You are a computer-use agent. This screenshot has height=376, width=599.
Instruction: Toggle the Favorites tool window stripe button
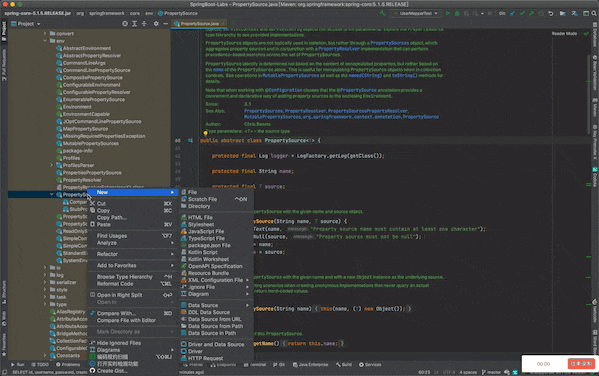pyautogui.click(x=4, y=345)
